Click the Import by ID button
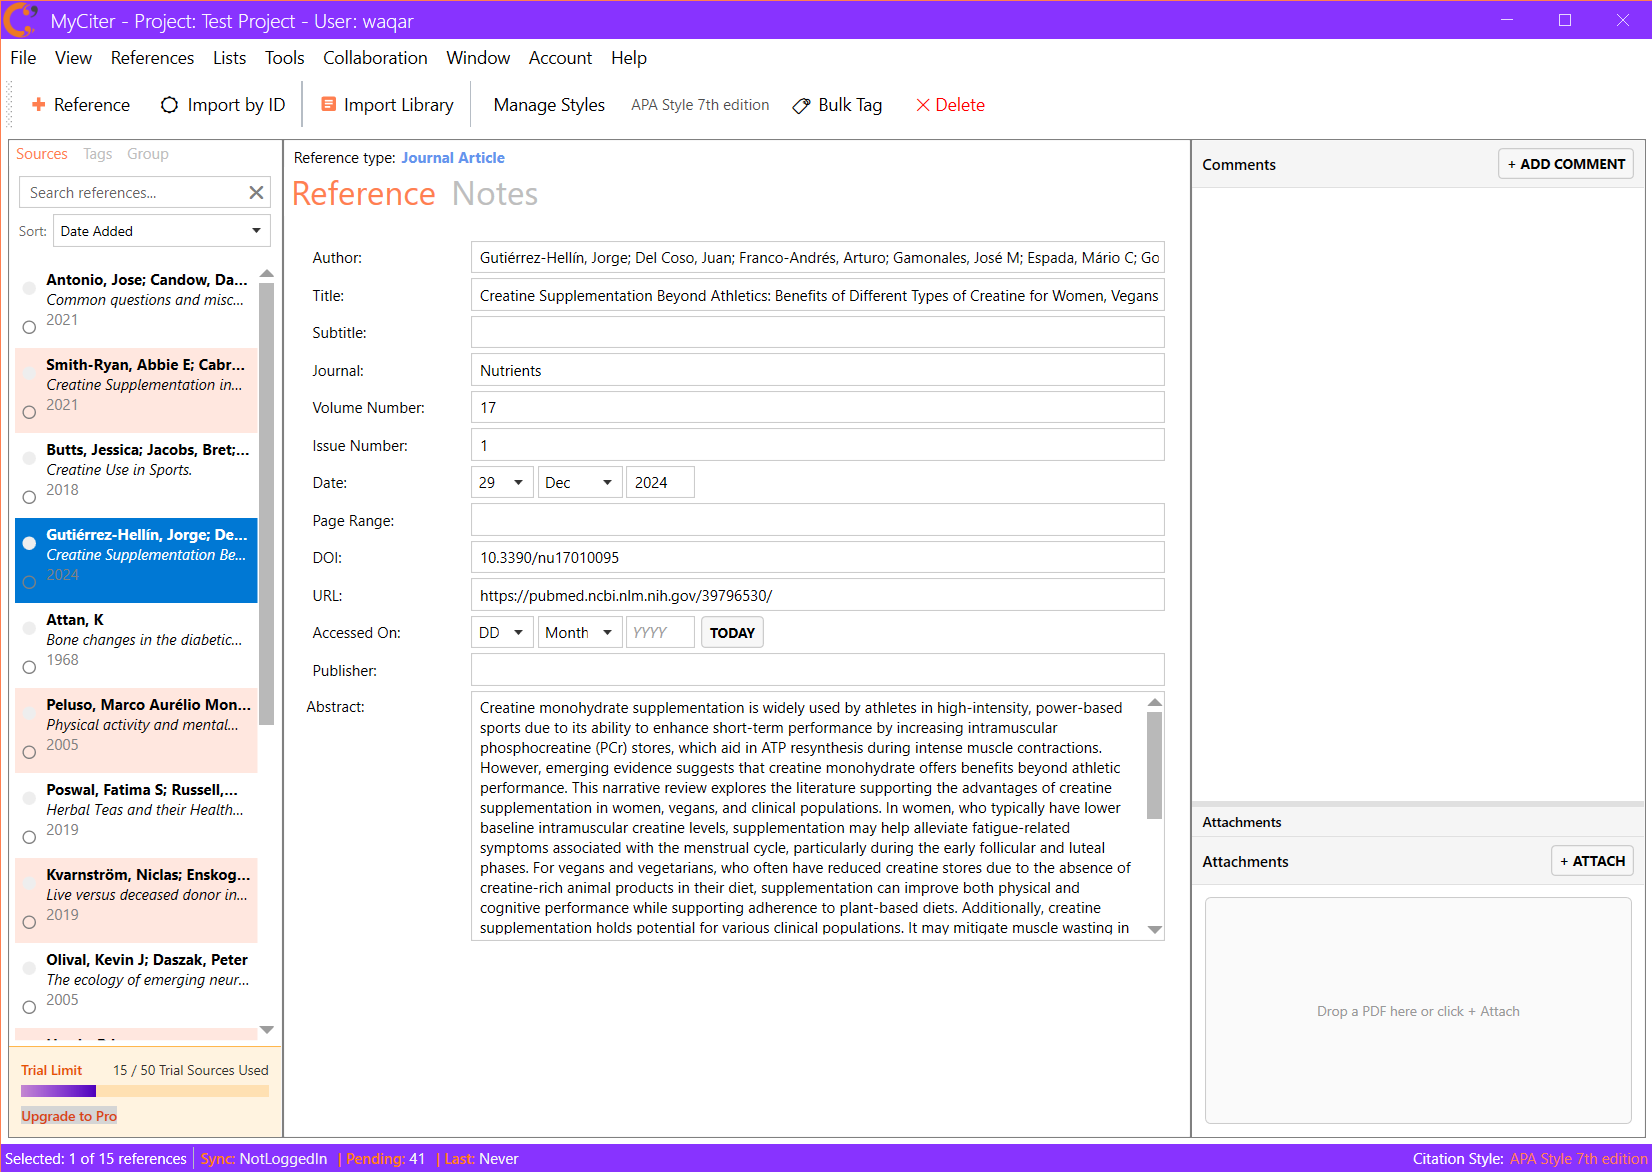1652x1172 pixels. click(x=223, y=105)
